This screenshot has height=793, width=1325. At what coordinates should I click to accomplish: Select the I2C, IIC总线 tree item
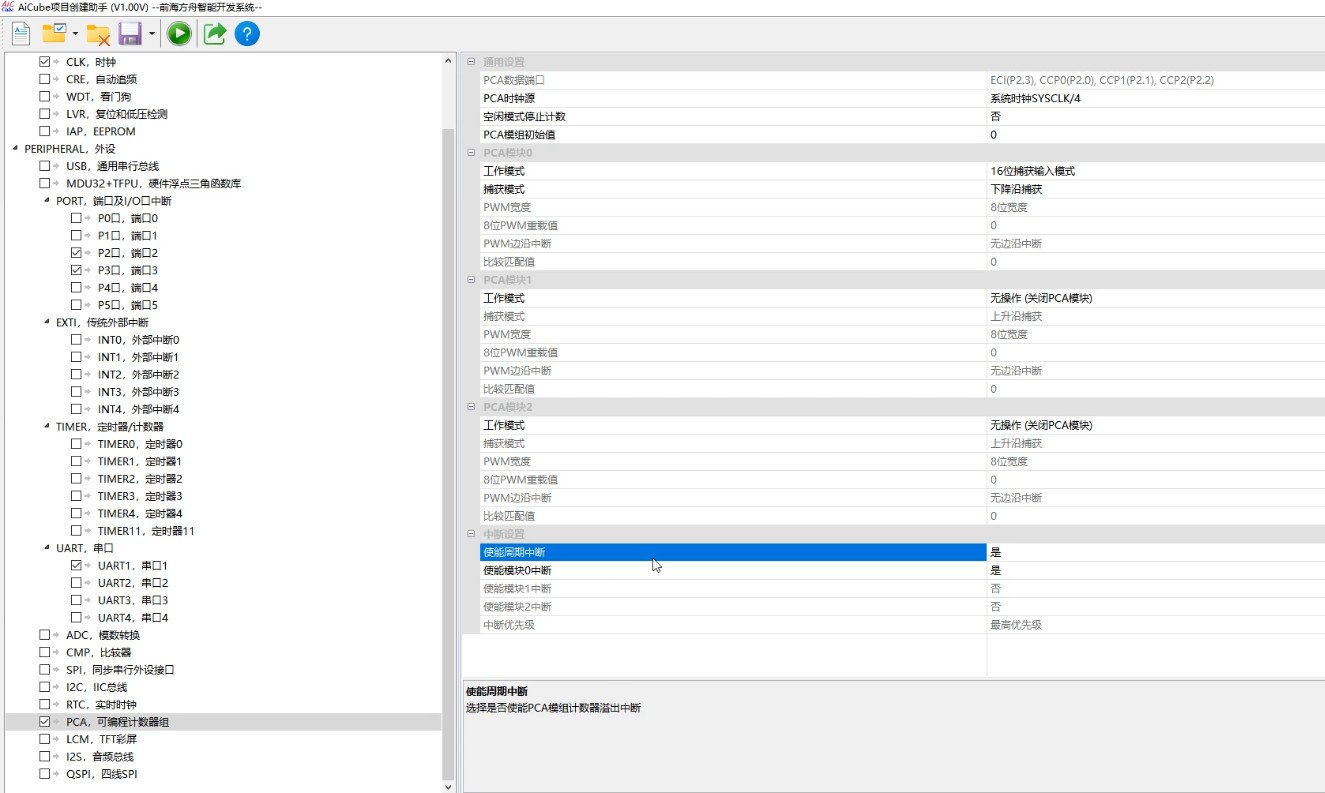click(100, 687)
